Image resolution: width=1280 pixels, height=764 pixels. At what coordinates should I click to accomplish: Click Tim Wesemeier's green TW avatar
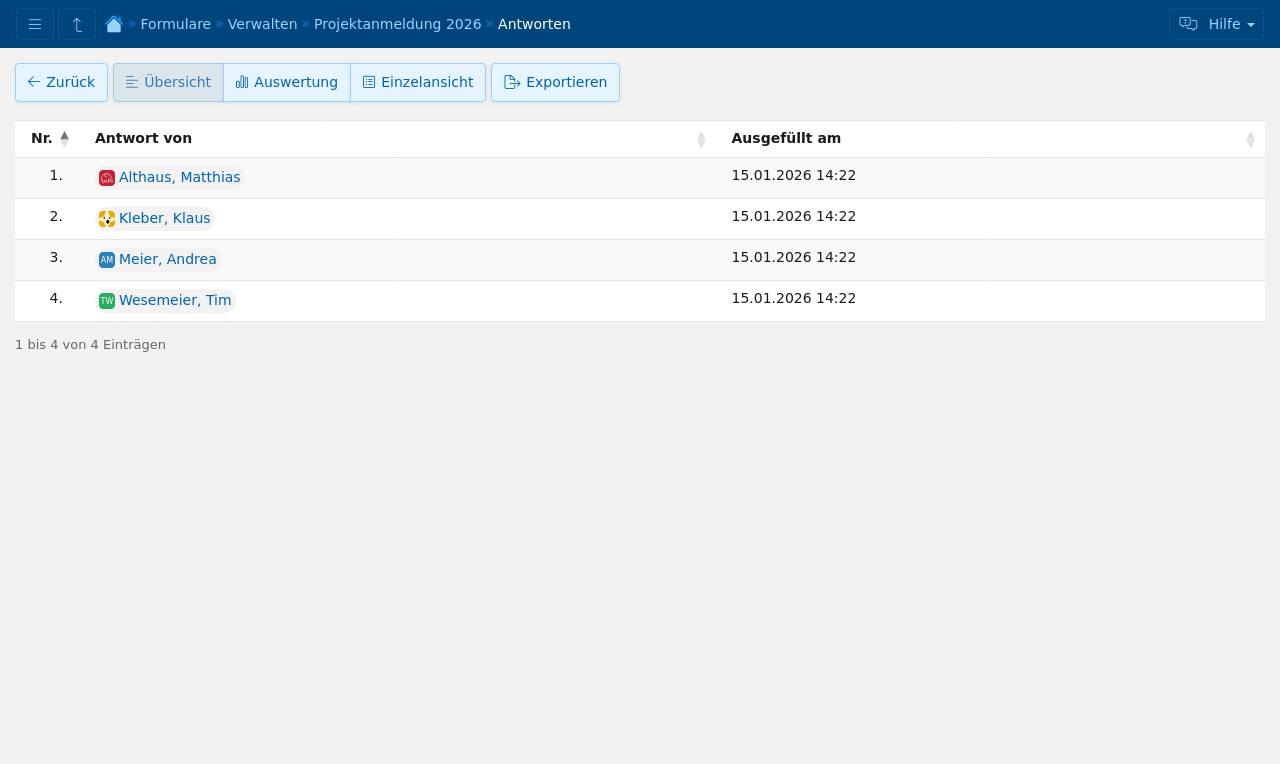[107, 301]
